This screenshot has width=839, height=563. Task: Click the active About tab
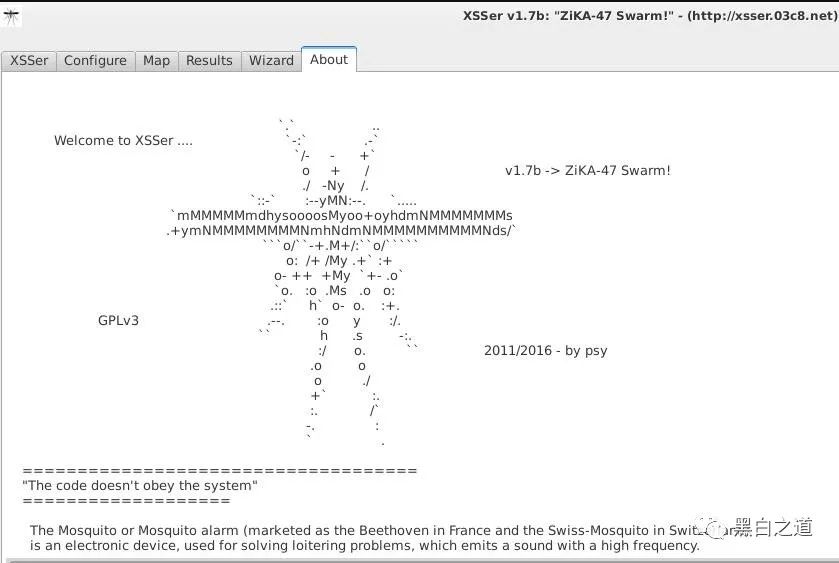[x=329, y=59]
